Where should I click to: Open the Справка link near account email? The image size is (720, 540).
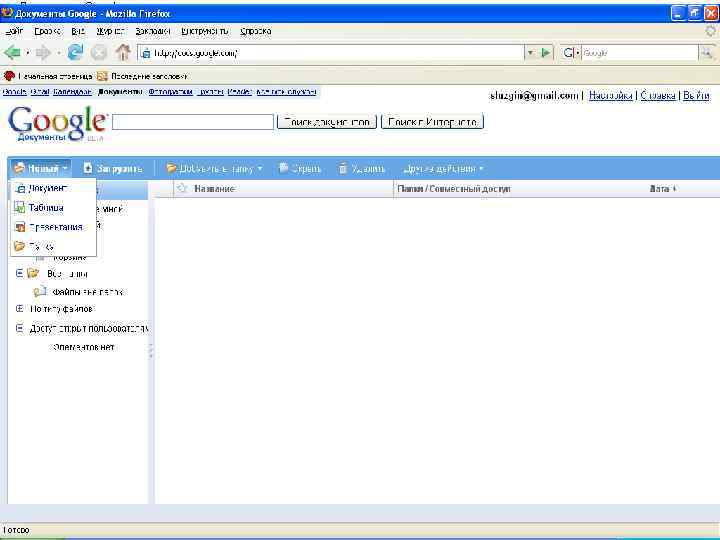(x=658, y=96)
